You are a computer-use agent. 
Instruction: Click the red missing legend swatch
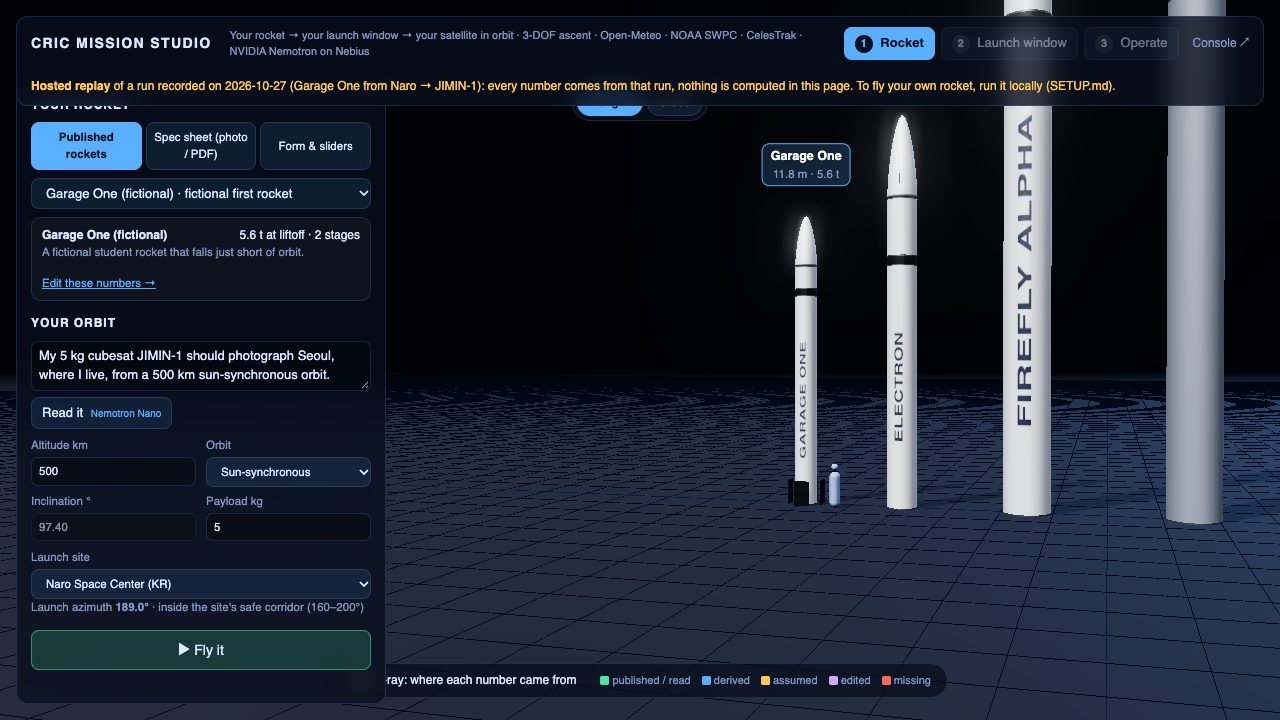pos(886,681)
